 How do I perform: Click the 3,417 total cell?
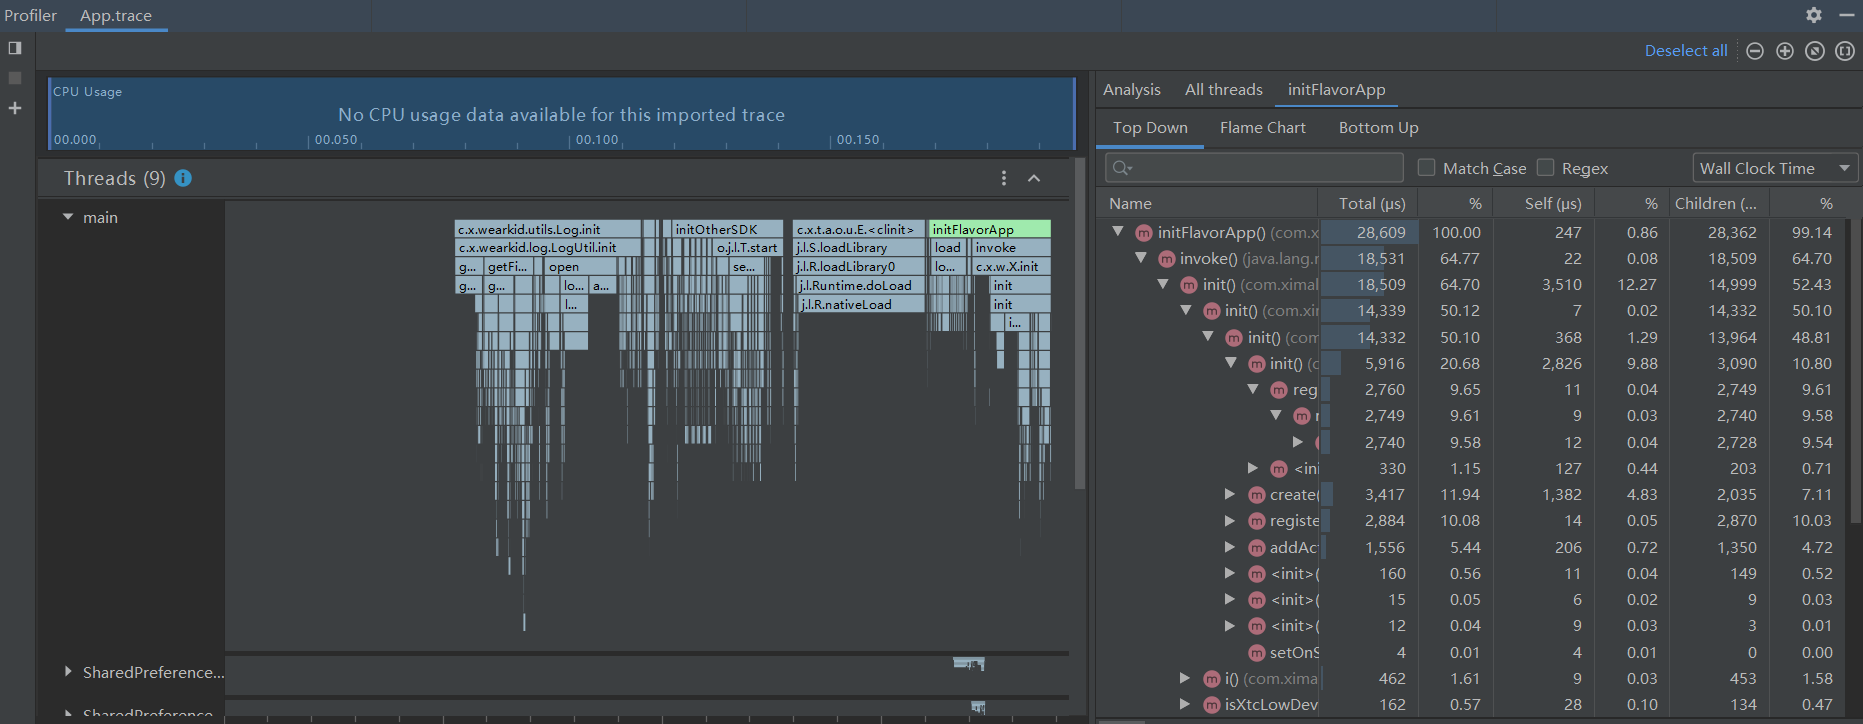click(1368, 494)
